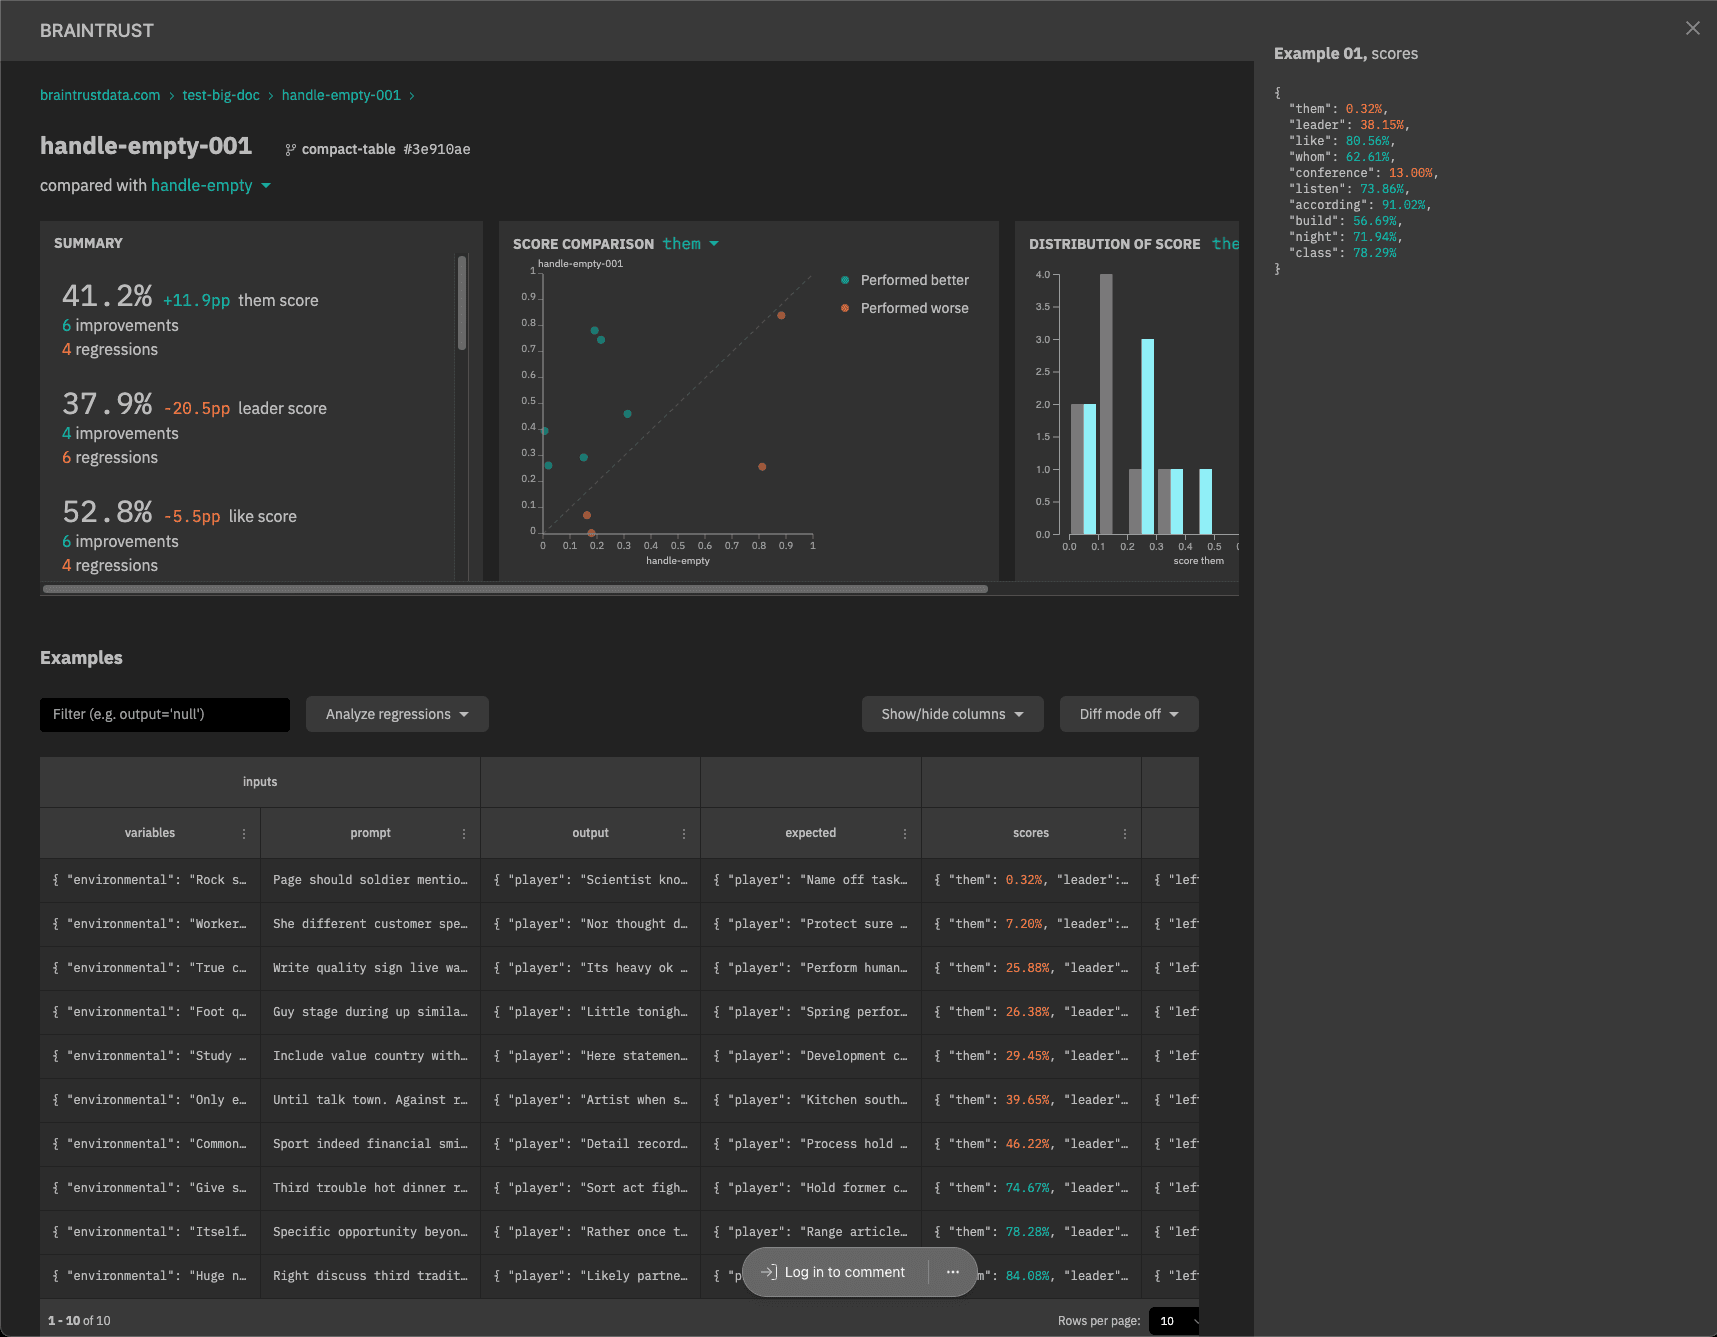Click the login arrow icon in comment bar
The height and width of the screenshot is (1337, 1717).
tap(769, 1272)
